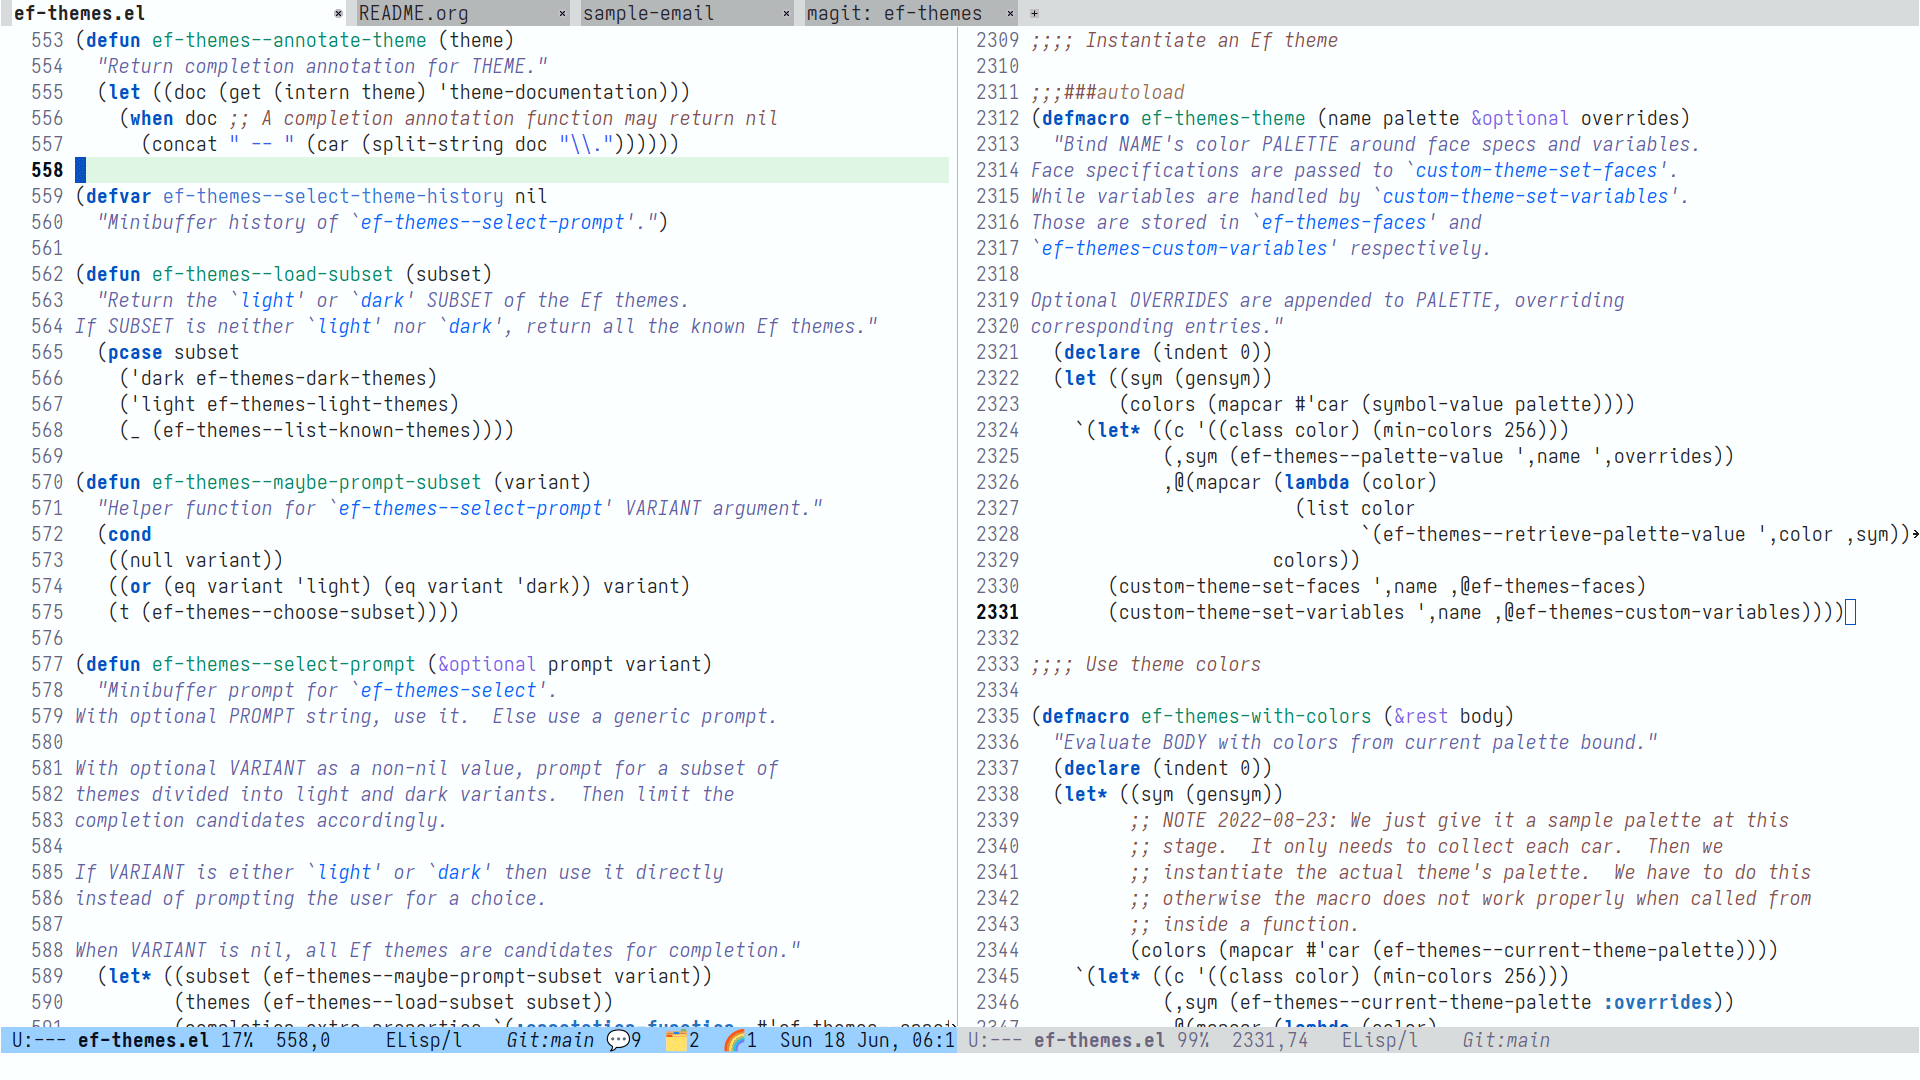Click ef-themes.el buffer name in right mode line
Viewport: 1920px width, 1080px height.
[1099, 1040]
